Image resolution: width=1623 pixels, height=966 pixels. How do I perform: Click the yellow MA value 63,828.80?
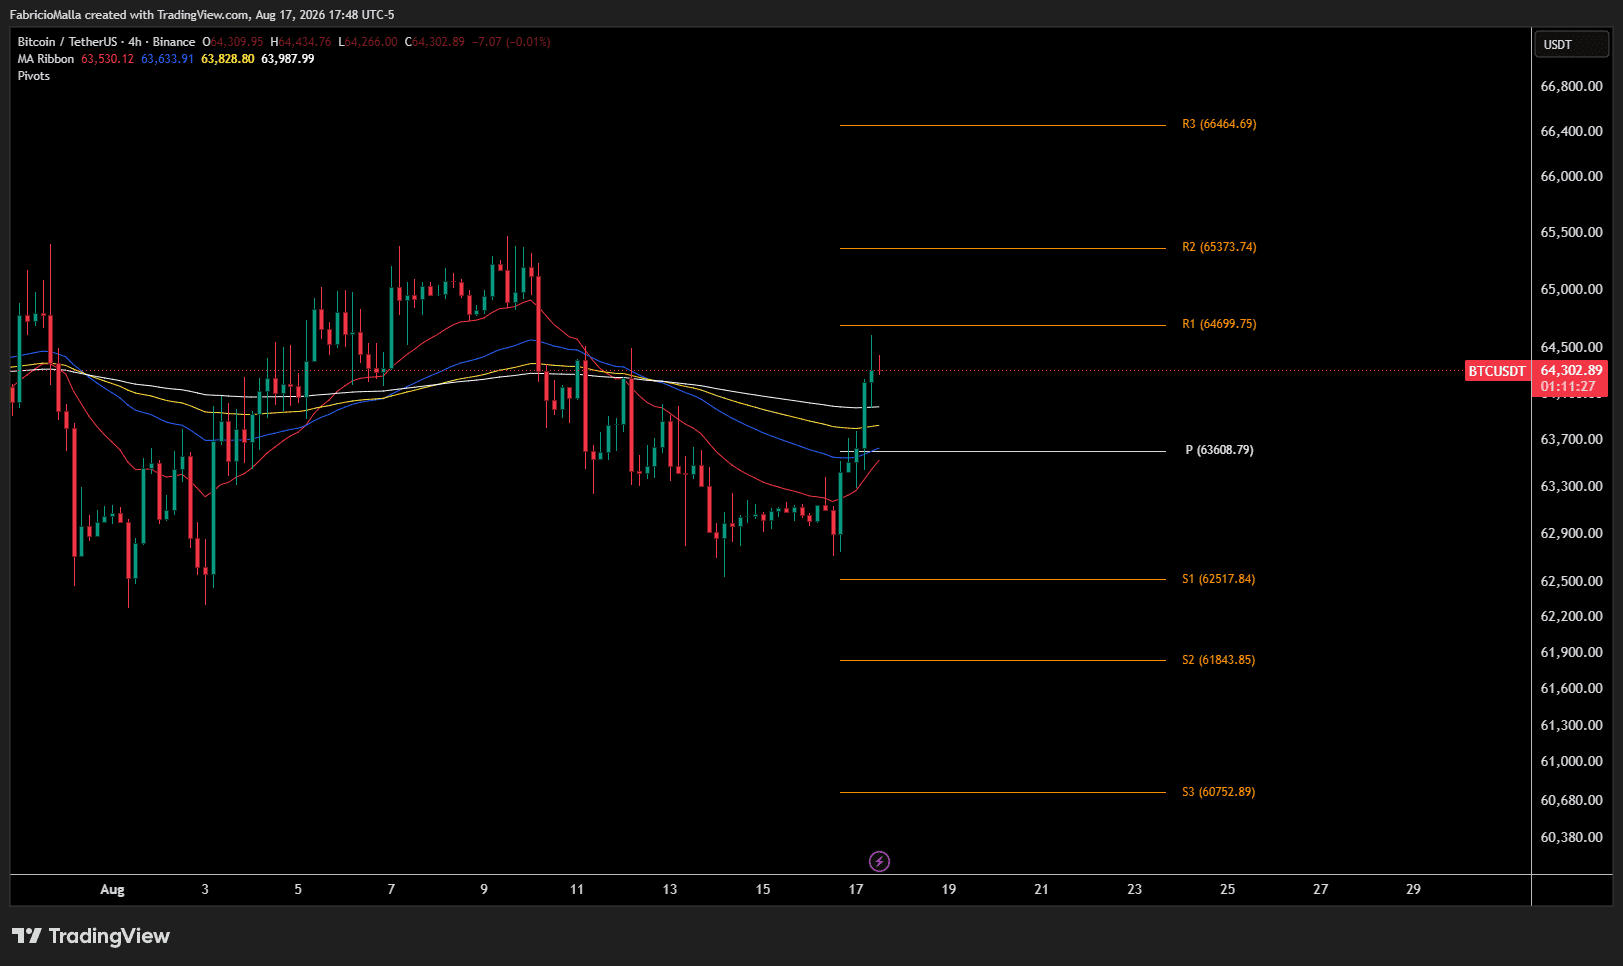(x=228, y=59)
